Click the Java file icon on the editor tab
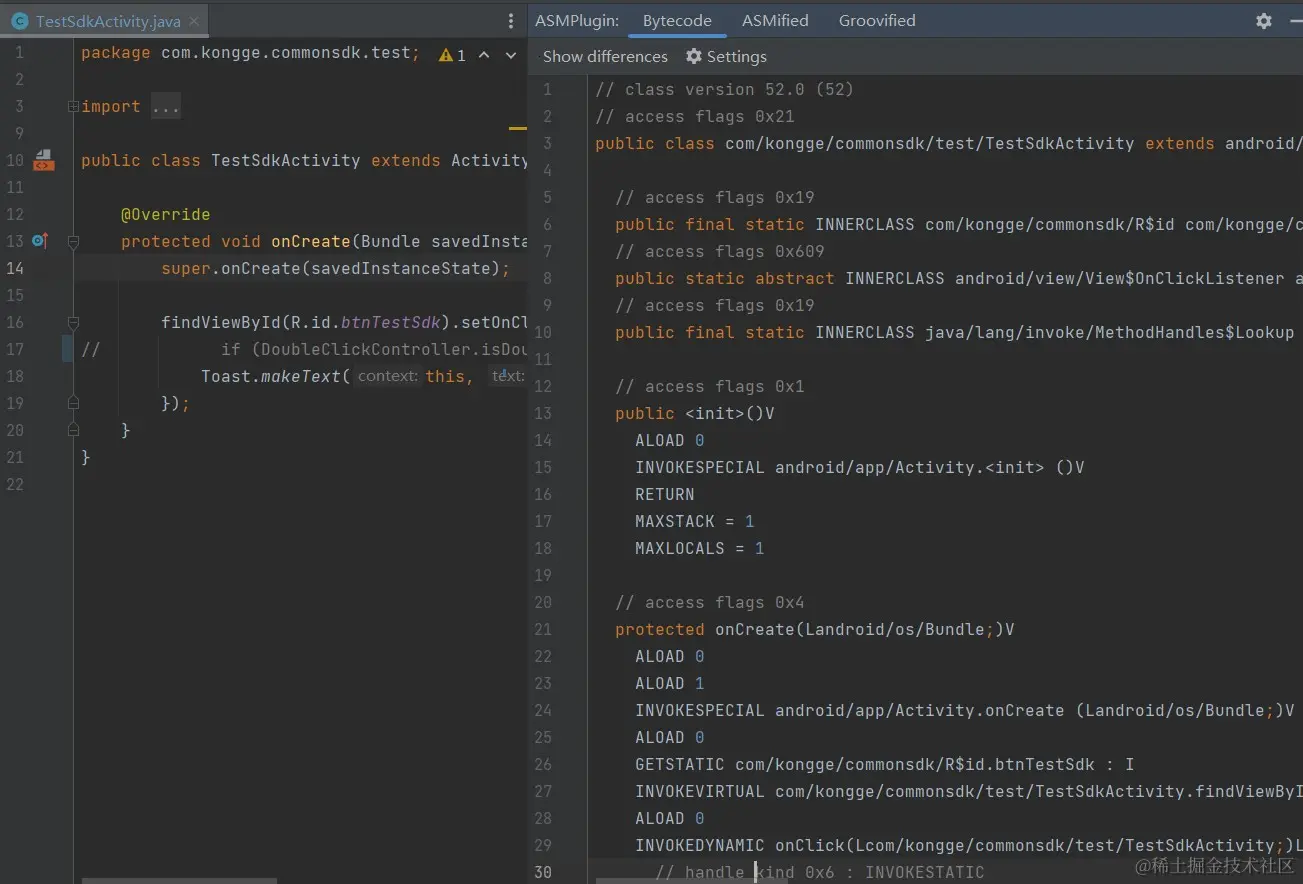 (x=19, y=21)
